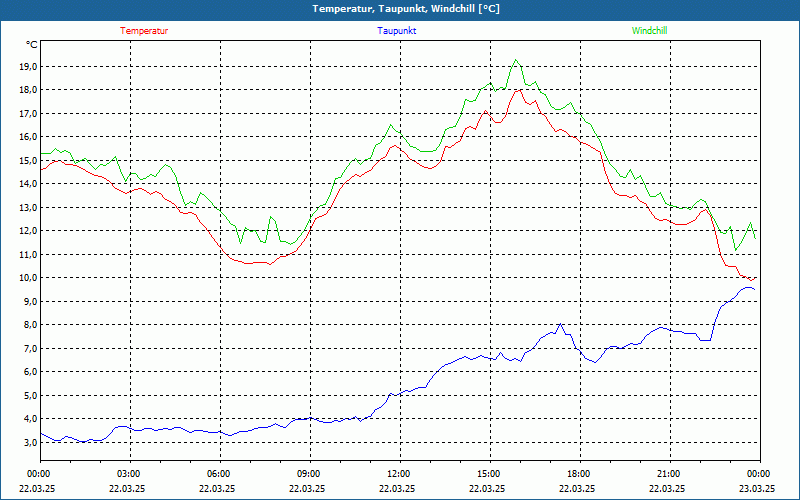This screenshot has width=800, height=500.
Task: Click the 18:00 time axis label
Action: point(579,474)
